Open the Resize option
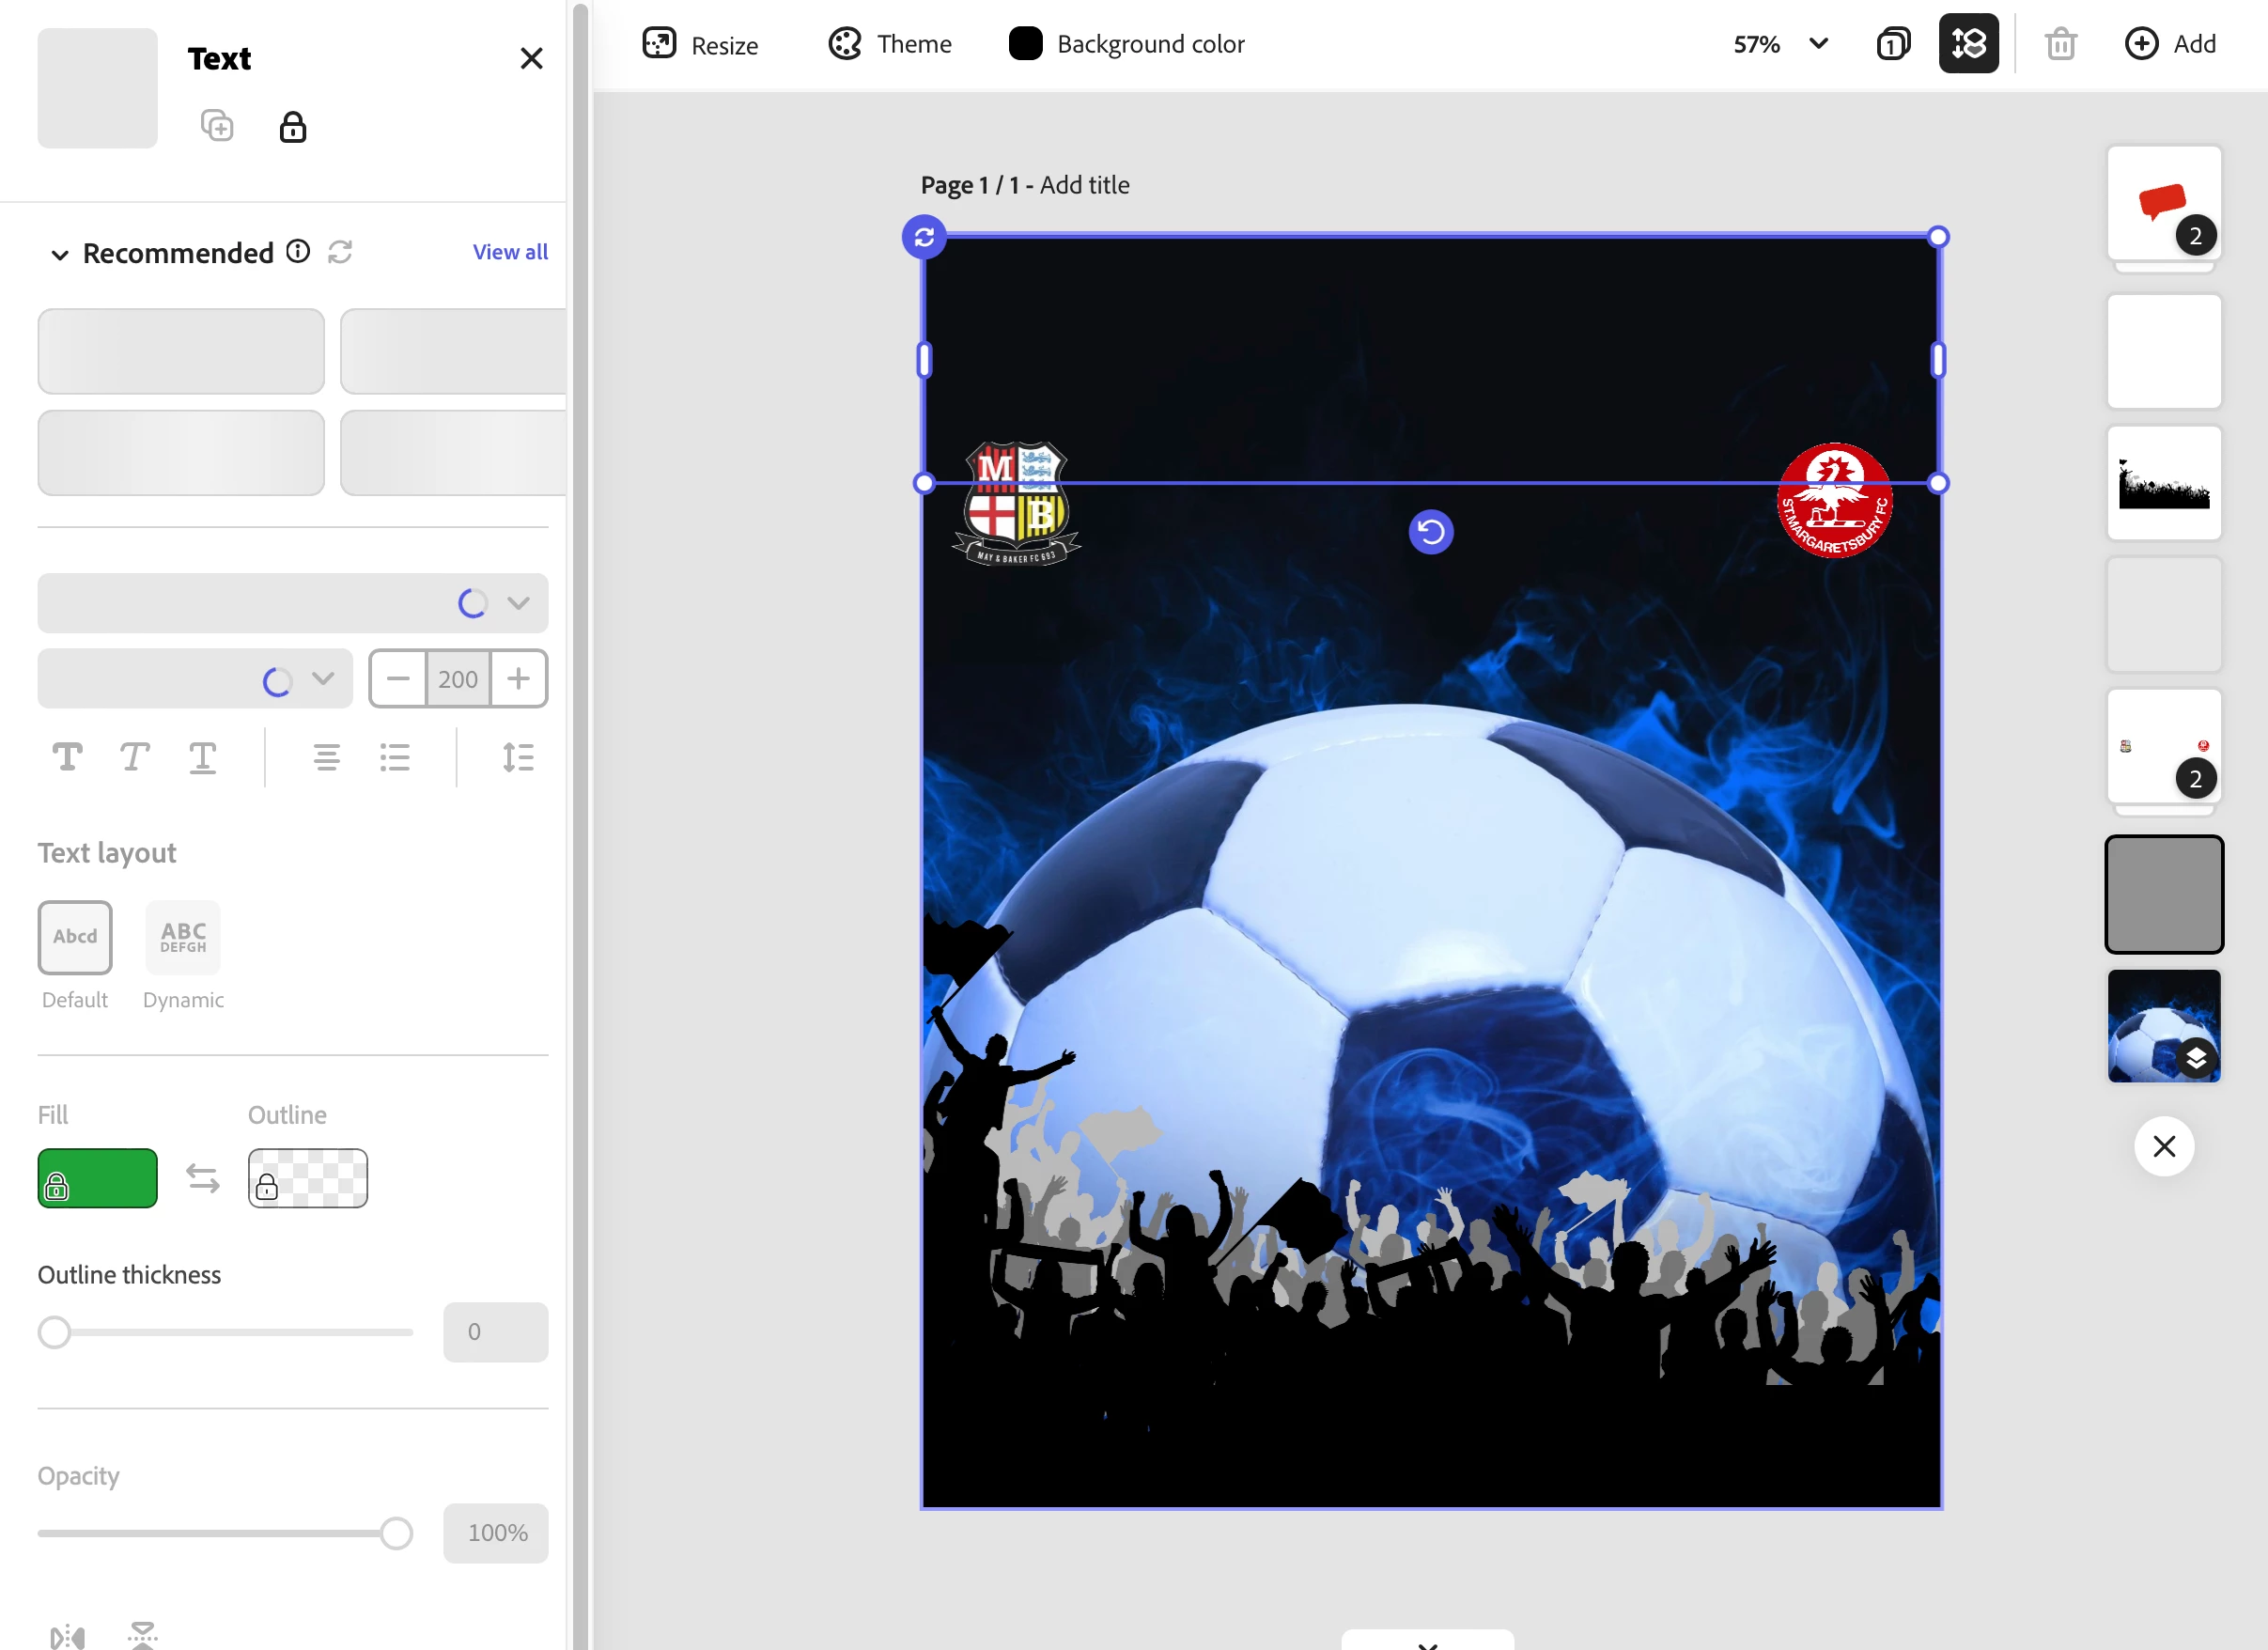This screenshot has width=2268, height=1650. pos(700,44)
